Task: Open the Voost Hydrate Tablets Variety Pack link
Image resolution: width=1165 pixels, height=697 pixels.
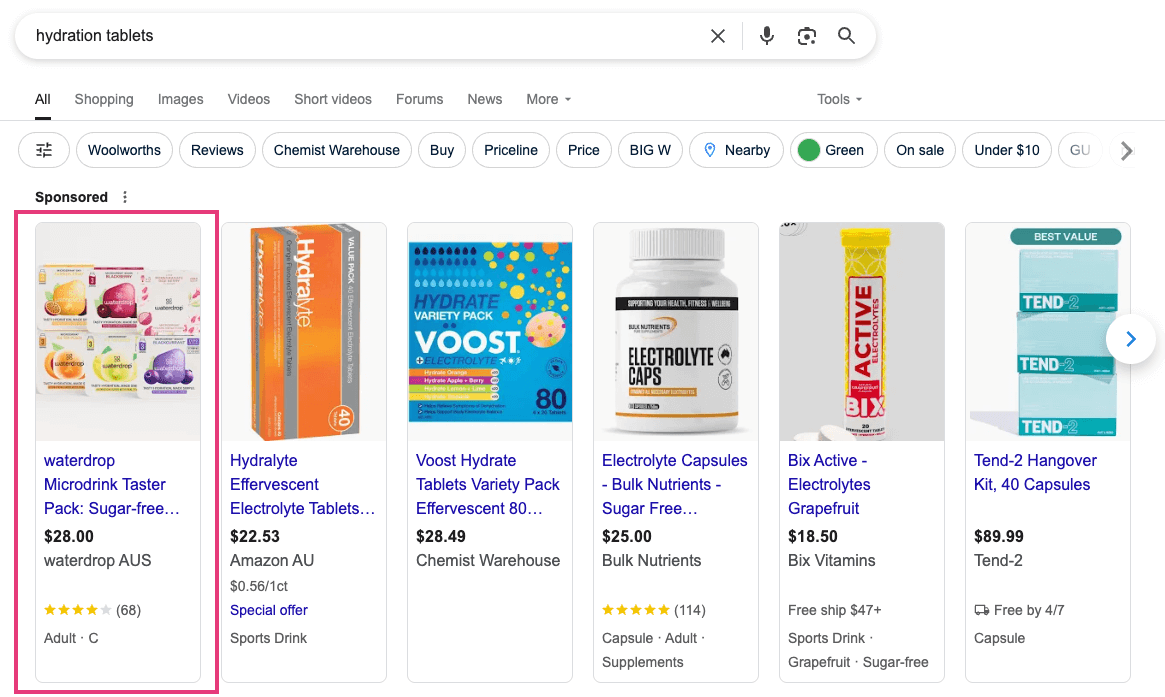Action: (488, 484)
